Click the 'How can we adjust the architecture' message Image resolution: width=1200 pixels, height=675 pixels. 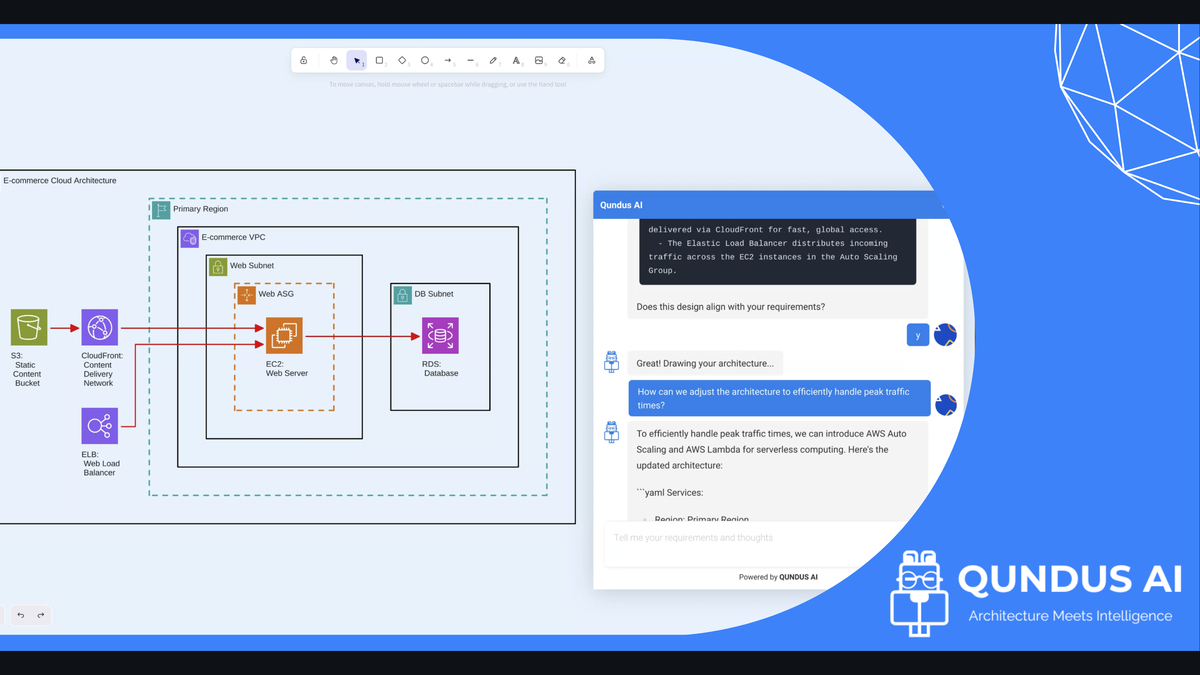(779, 398)
